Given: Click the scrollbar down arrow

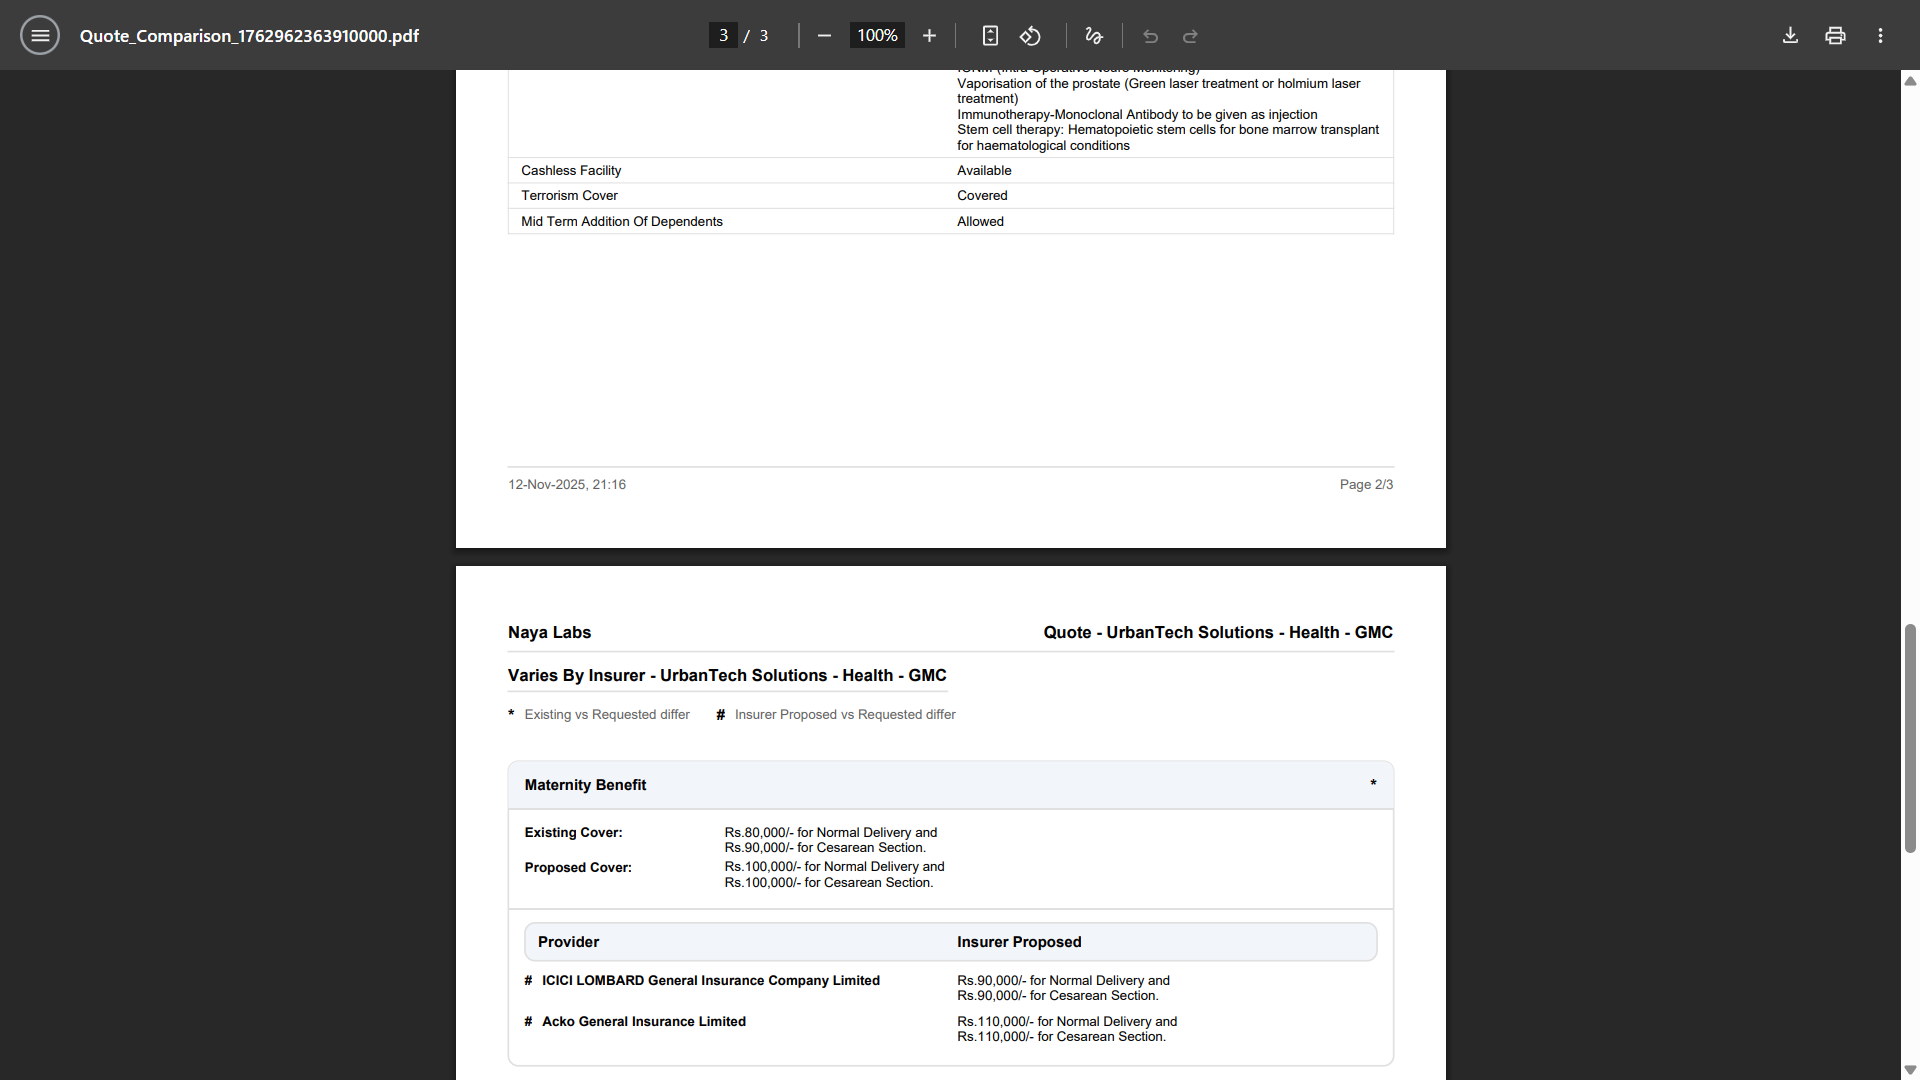Looking at the screenshot, I should [1909, 1067].
